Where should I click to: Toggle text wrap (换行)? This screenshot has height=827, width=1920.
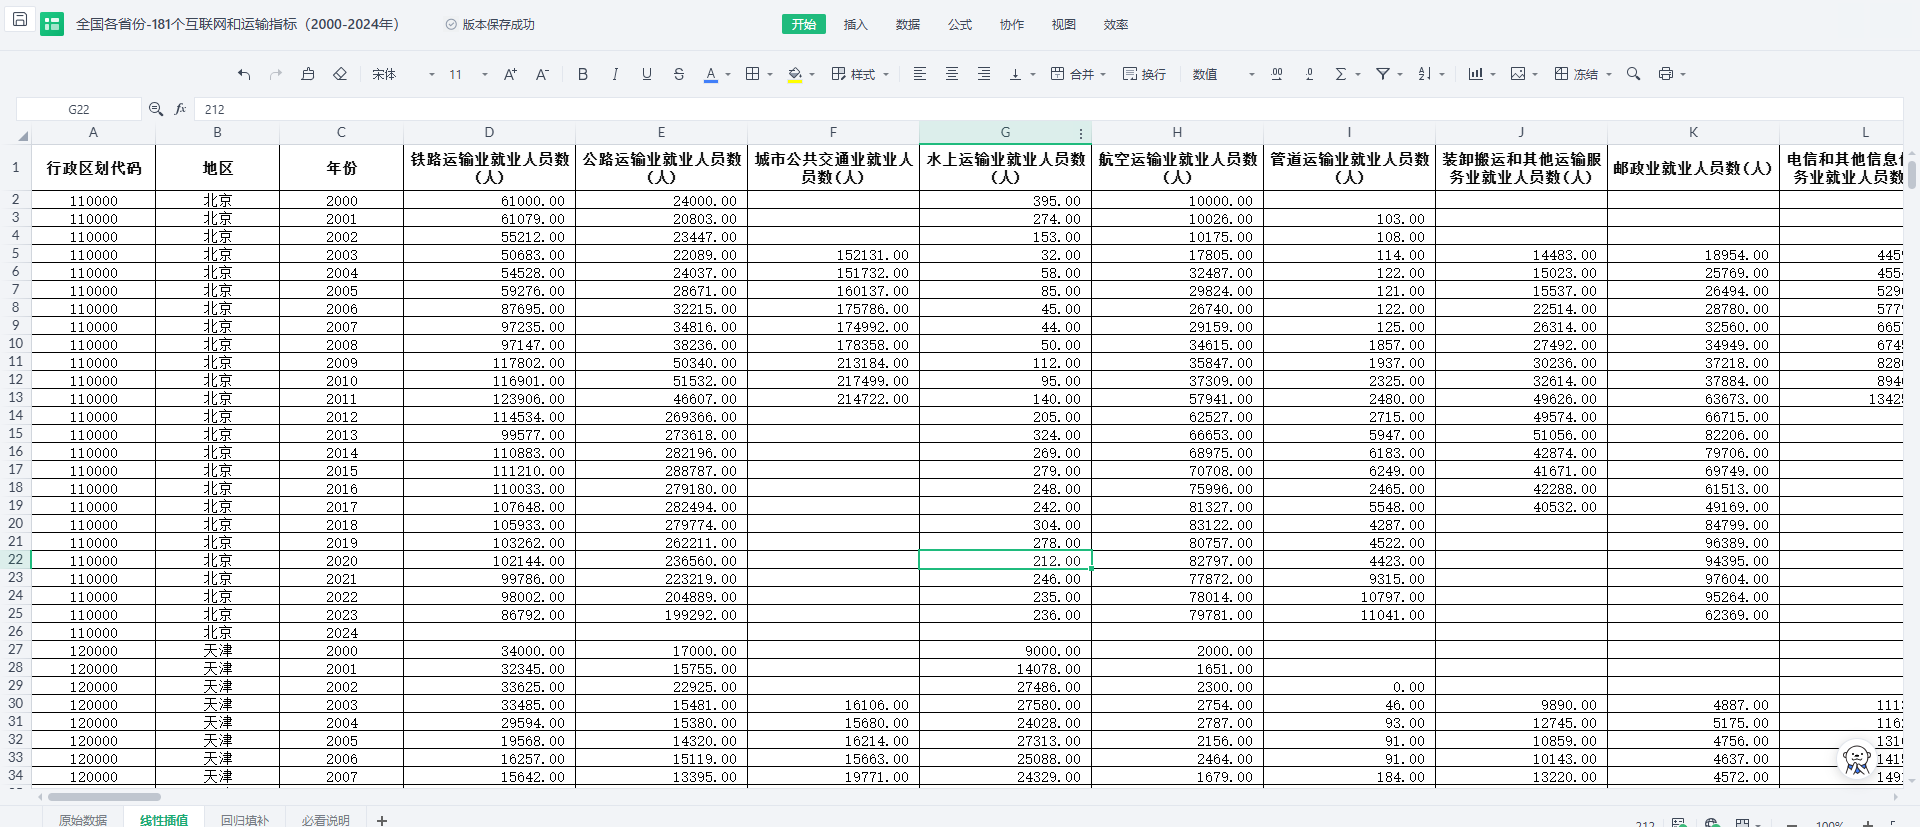1144,74
